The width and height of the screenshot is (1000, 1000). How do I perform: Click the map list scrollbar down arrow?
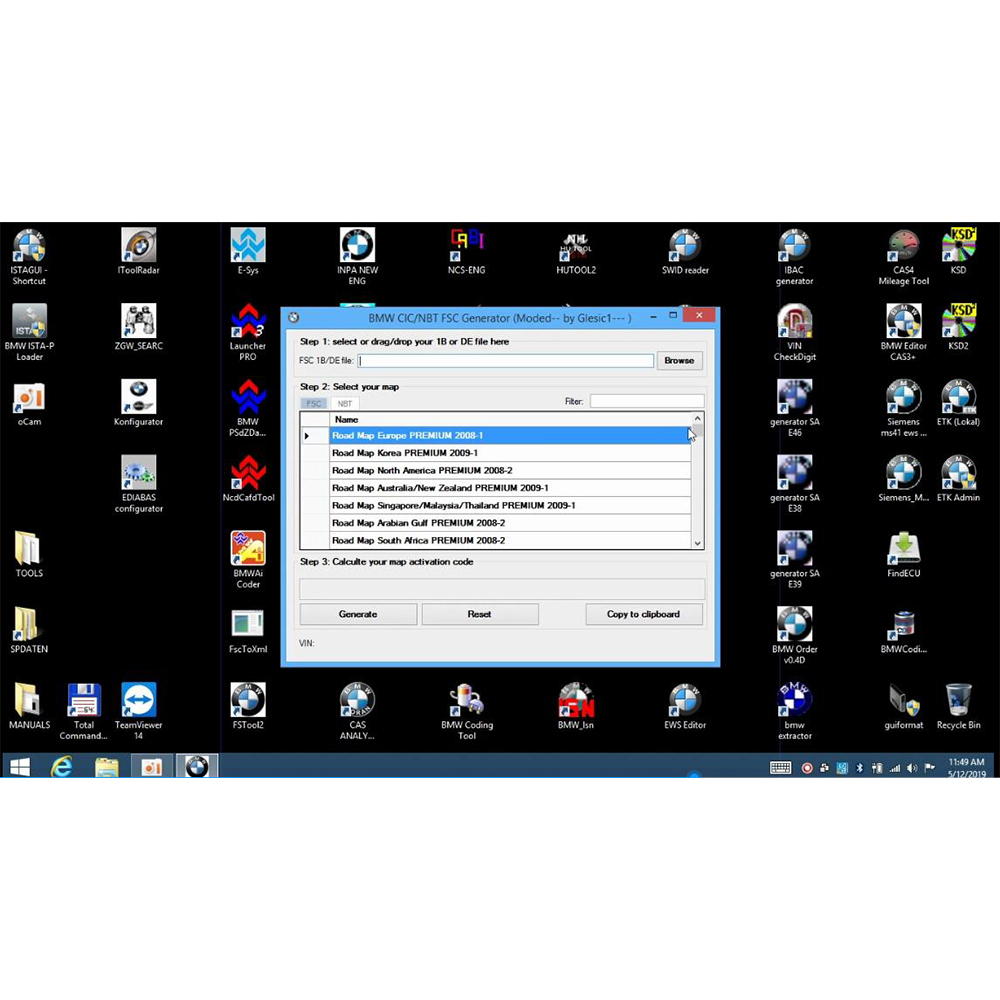698,542
